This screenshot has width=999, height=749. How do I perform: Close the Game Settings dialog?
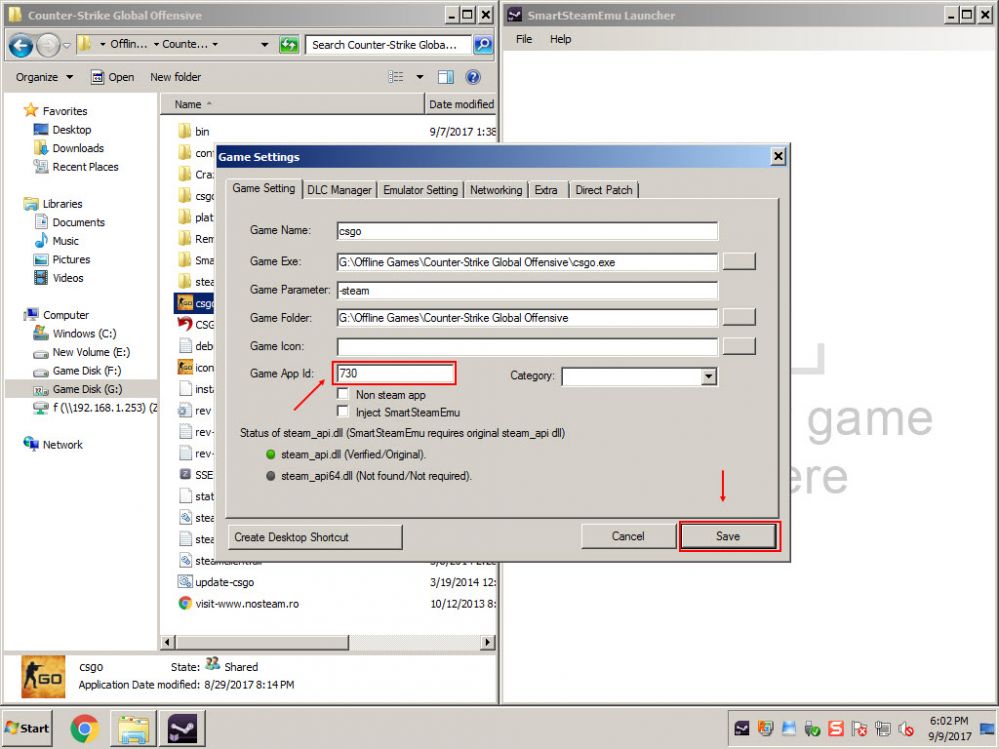[x=778, y=156]
